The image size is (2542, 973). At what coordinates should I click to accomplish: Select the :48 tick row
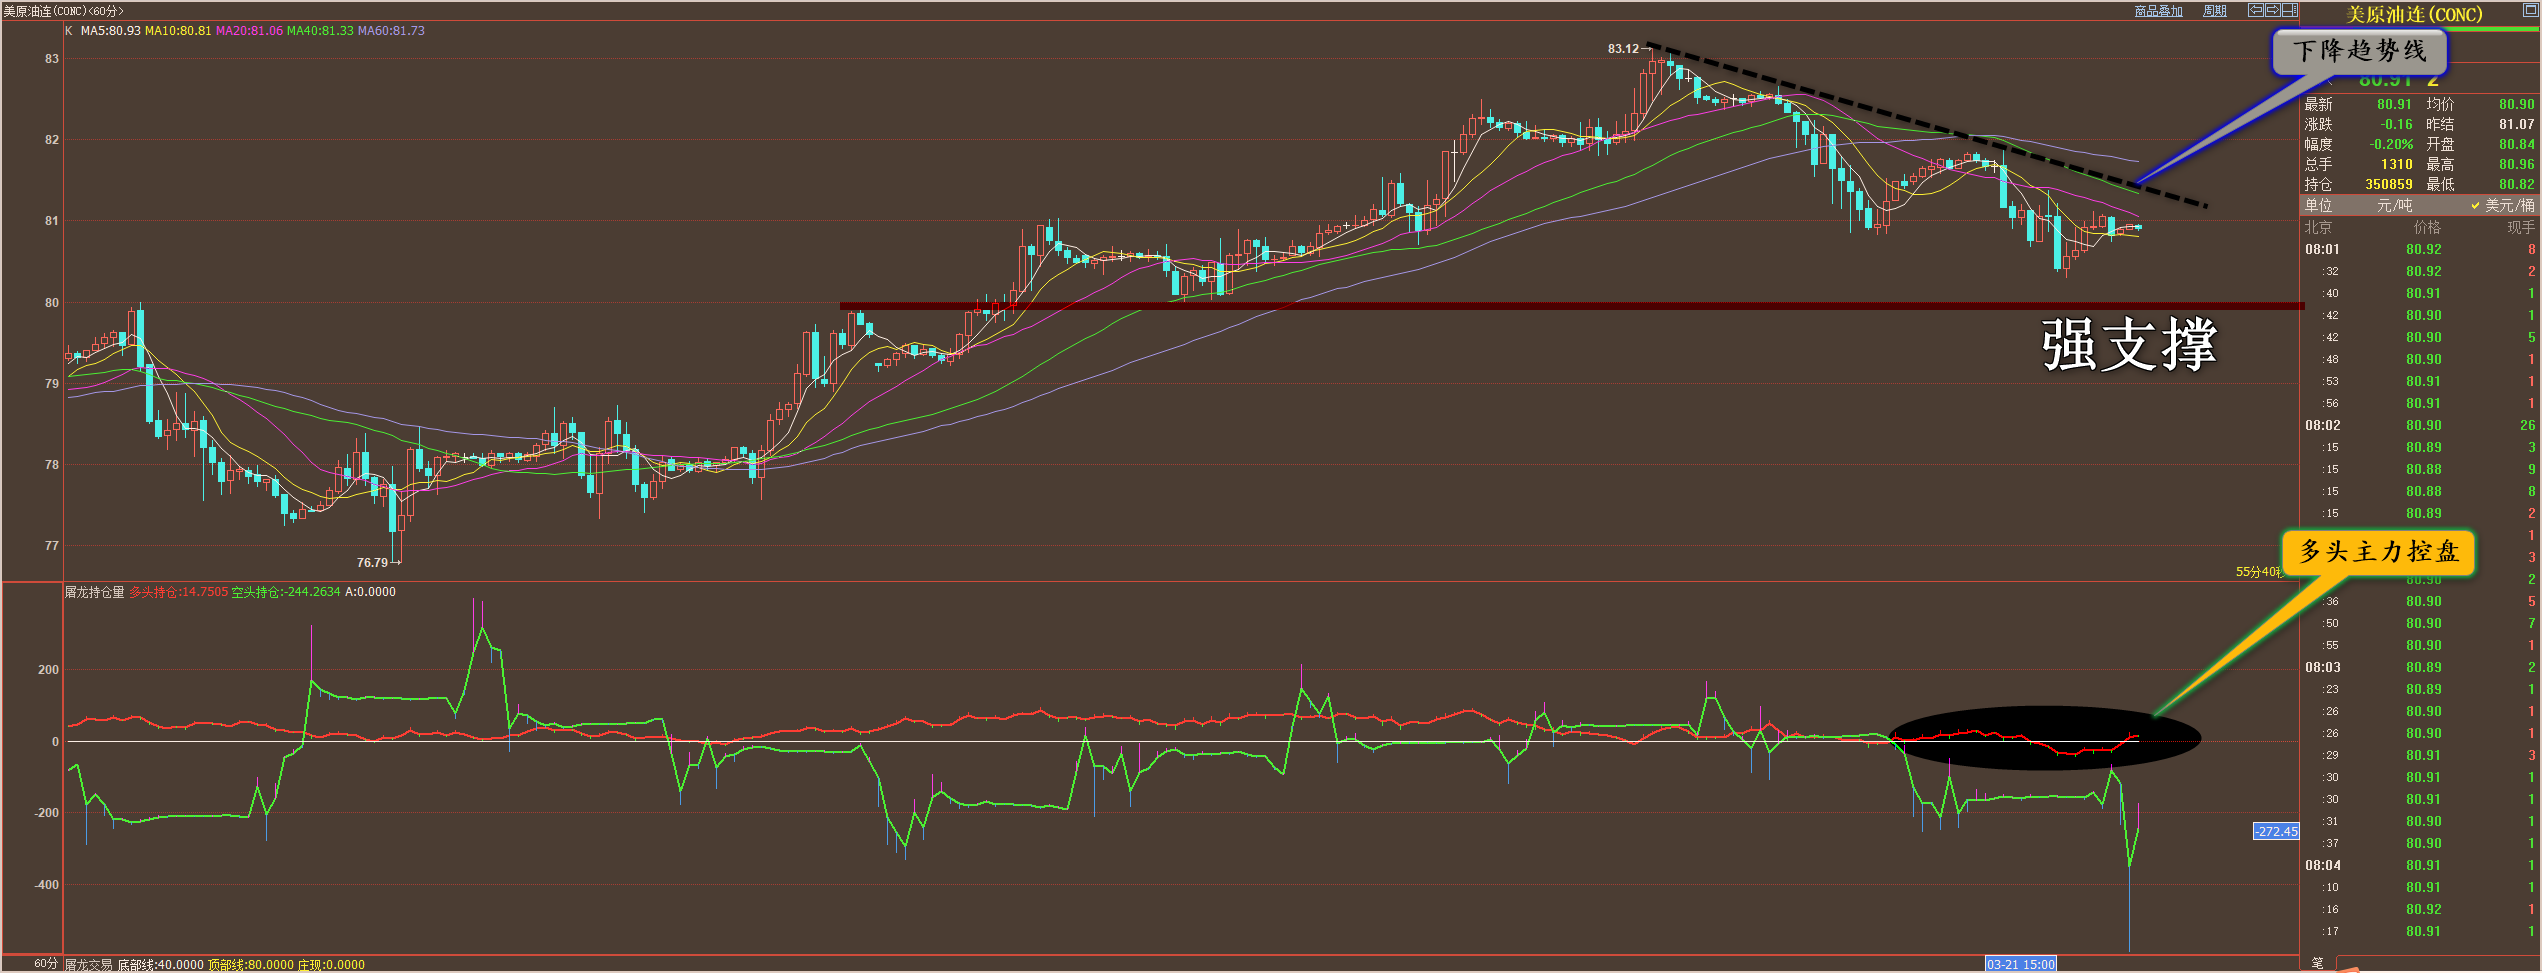[2420, 359]
